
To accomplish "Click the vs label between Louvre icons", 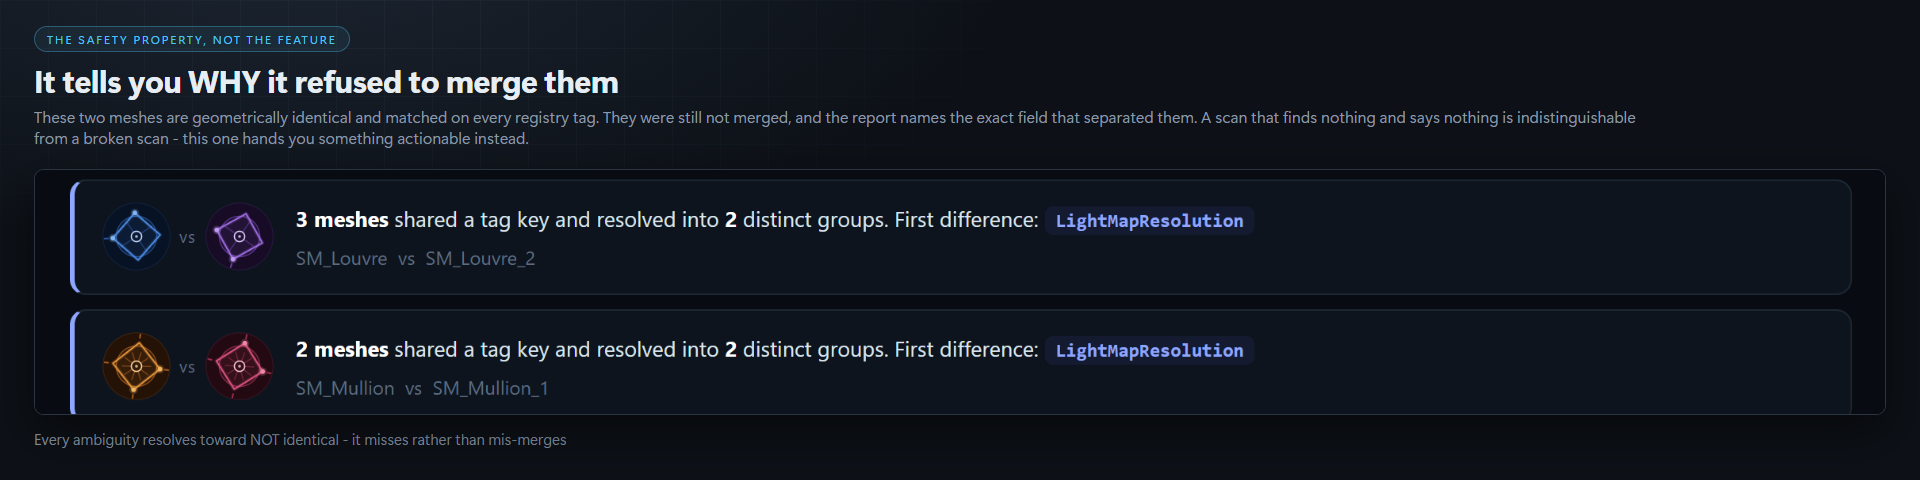I will (x=187, y=238).
